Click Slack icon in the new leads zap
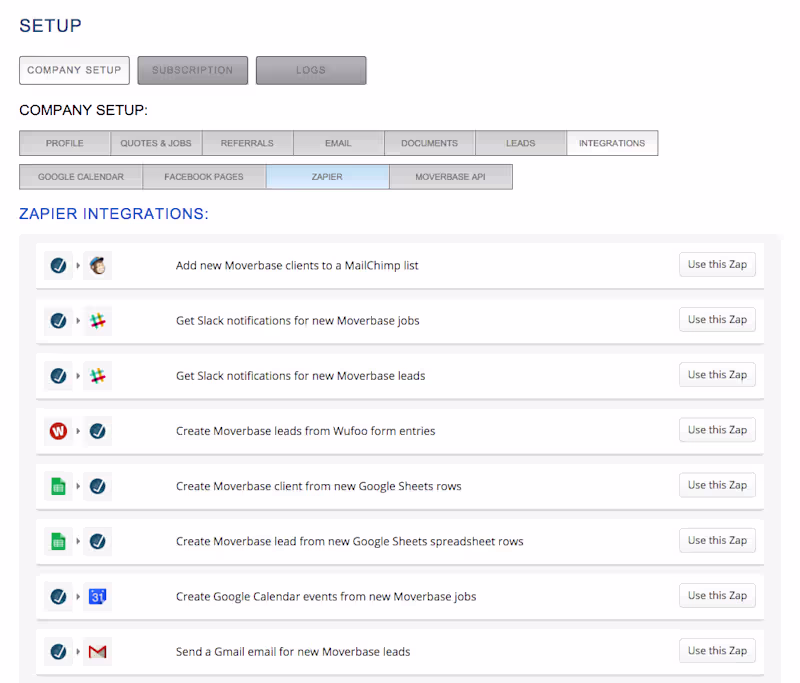800x683 pixels. click(97, 376)
